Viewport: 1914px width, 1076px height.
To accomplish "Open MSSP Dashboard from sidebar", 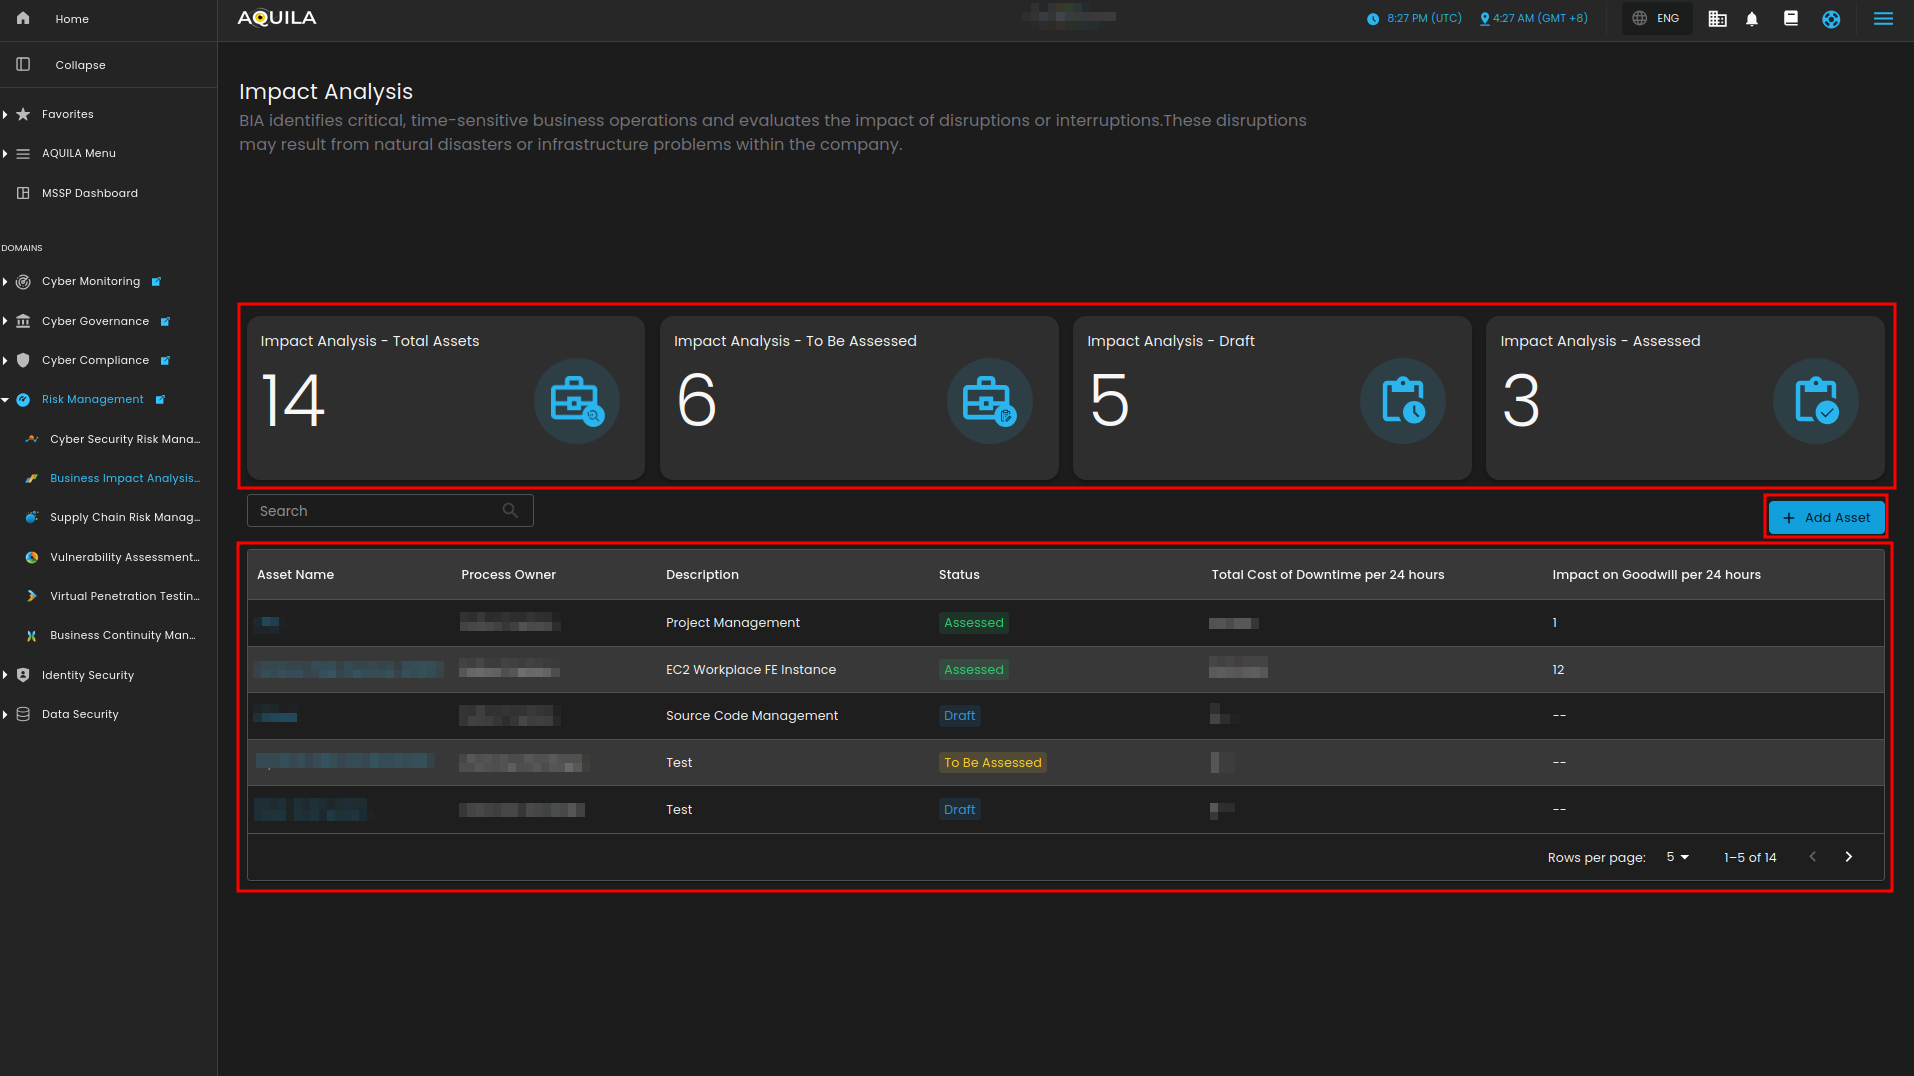I will 89,194.
